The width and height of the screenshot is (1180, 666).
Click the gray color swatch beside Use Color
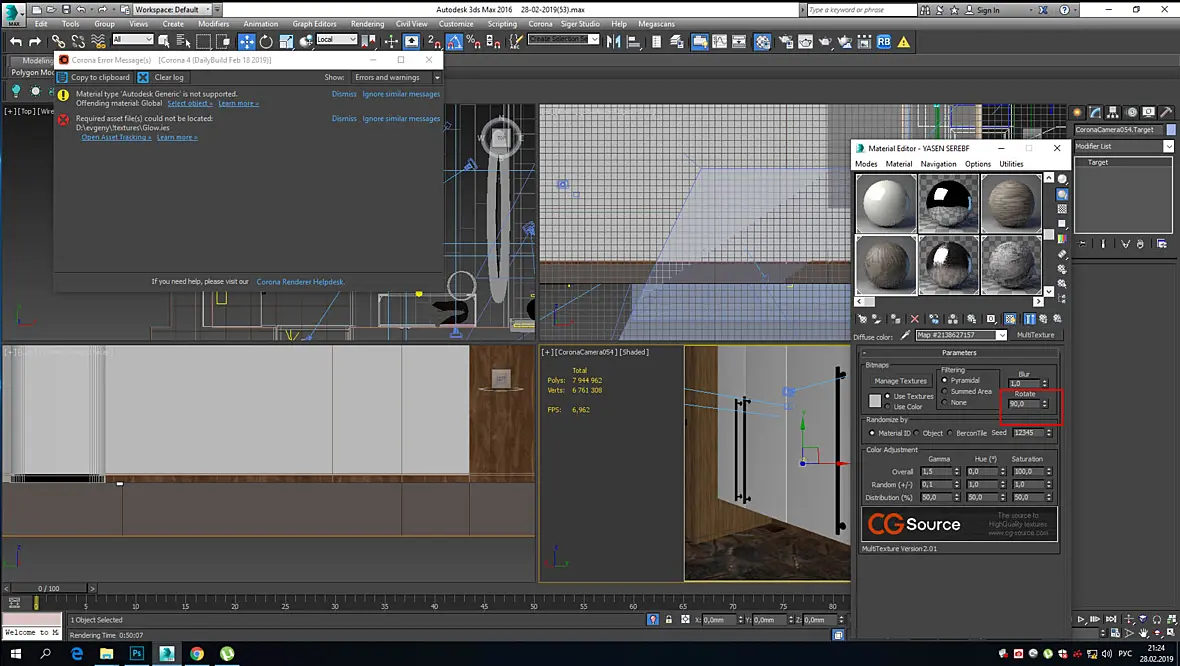tap(874, 401)
